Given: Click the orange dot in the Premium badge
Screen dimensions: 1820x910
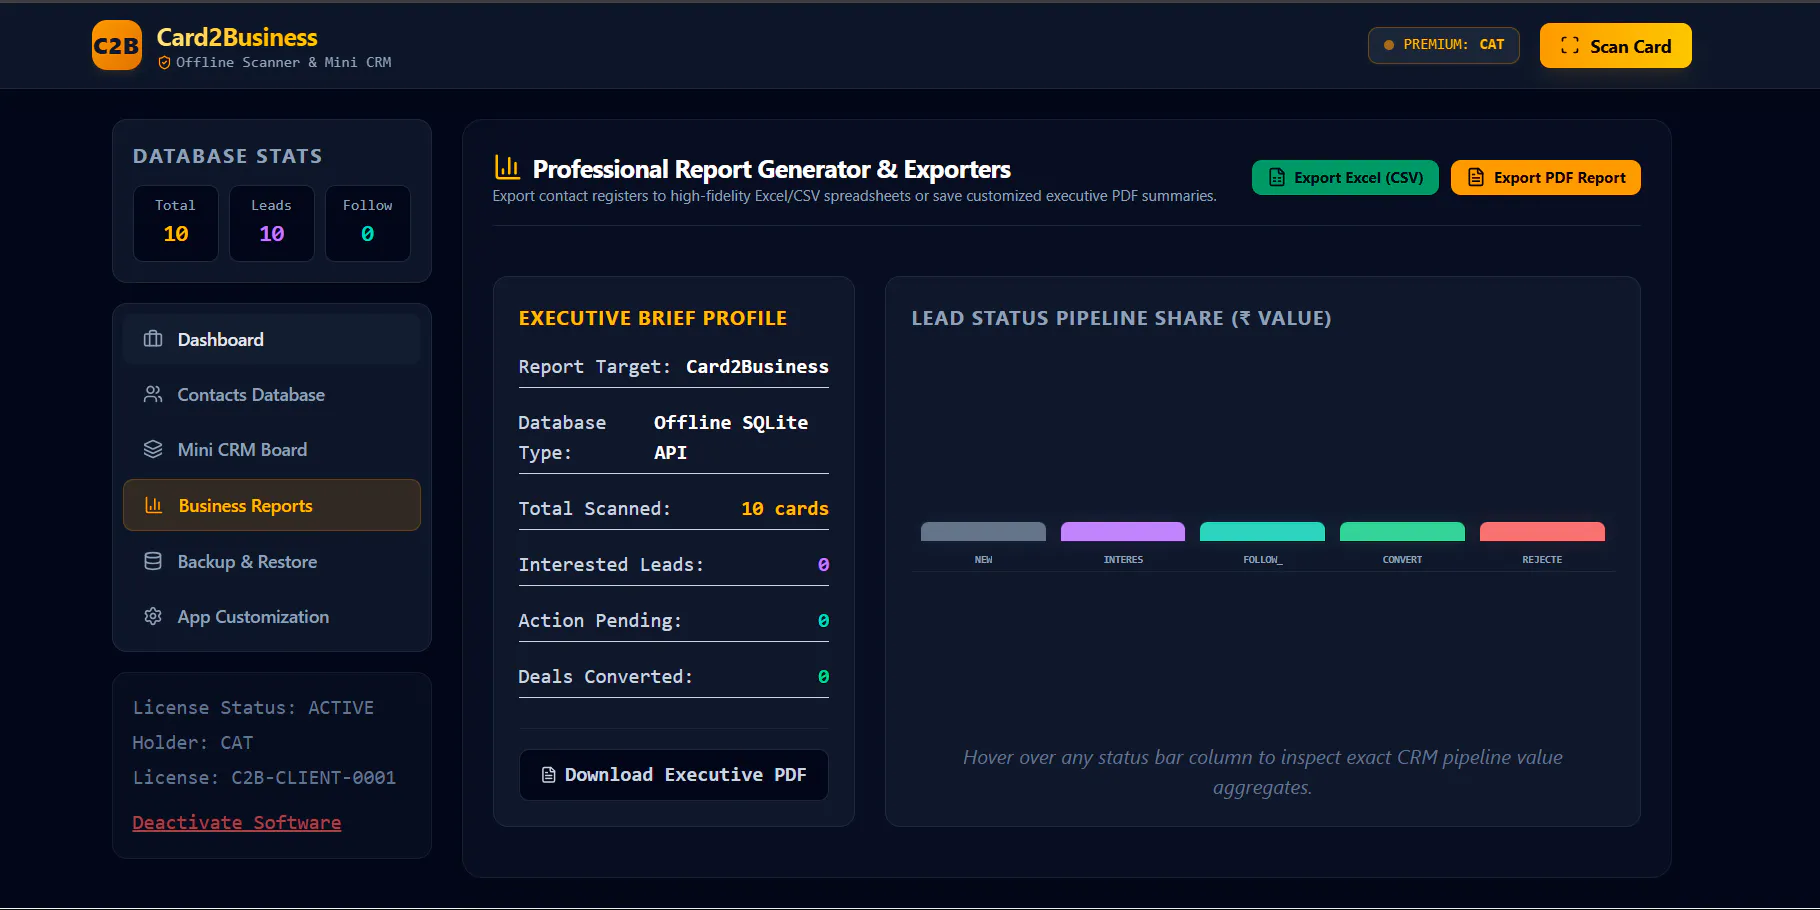Looking at the screenshot, I should click(x=1389, y=45).
